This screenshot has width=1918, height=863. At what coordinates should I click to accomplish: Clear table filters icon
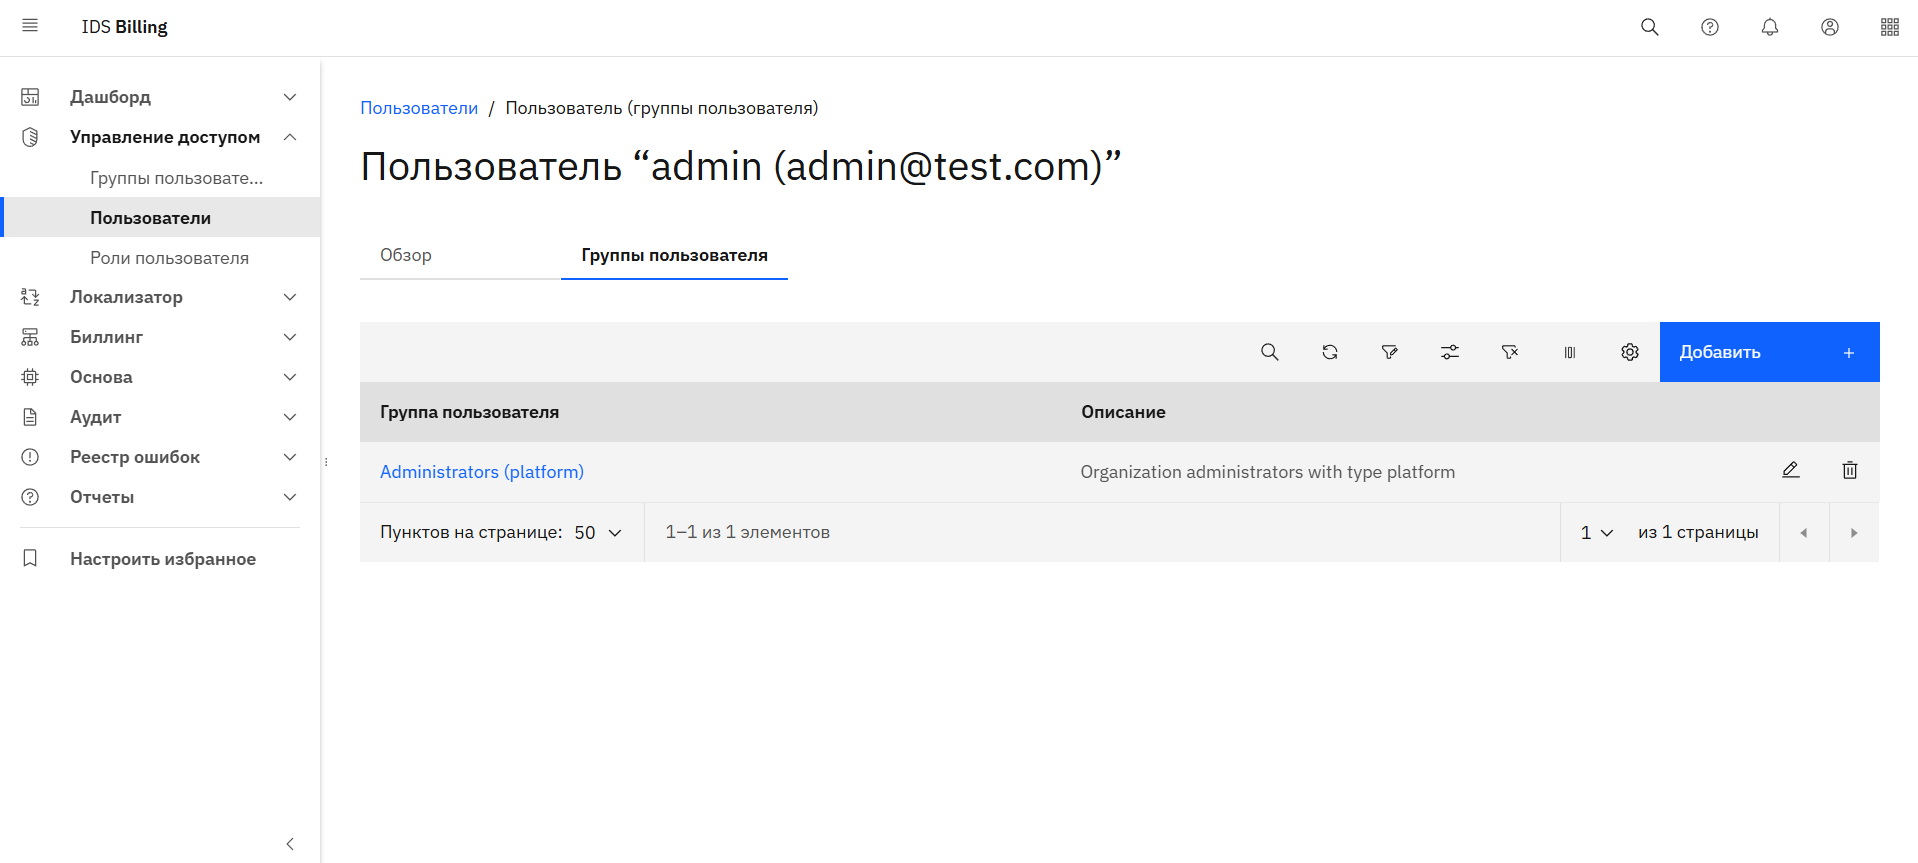click(x=1509, y=352)
